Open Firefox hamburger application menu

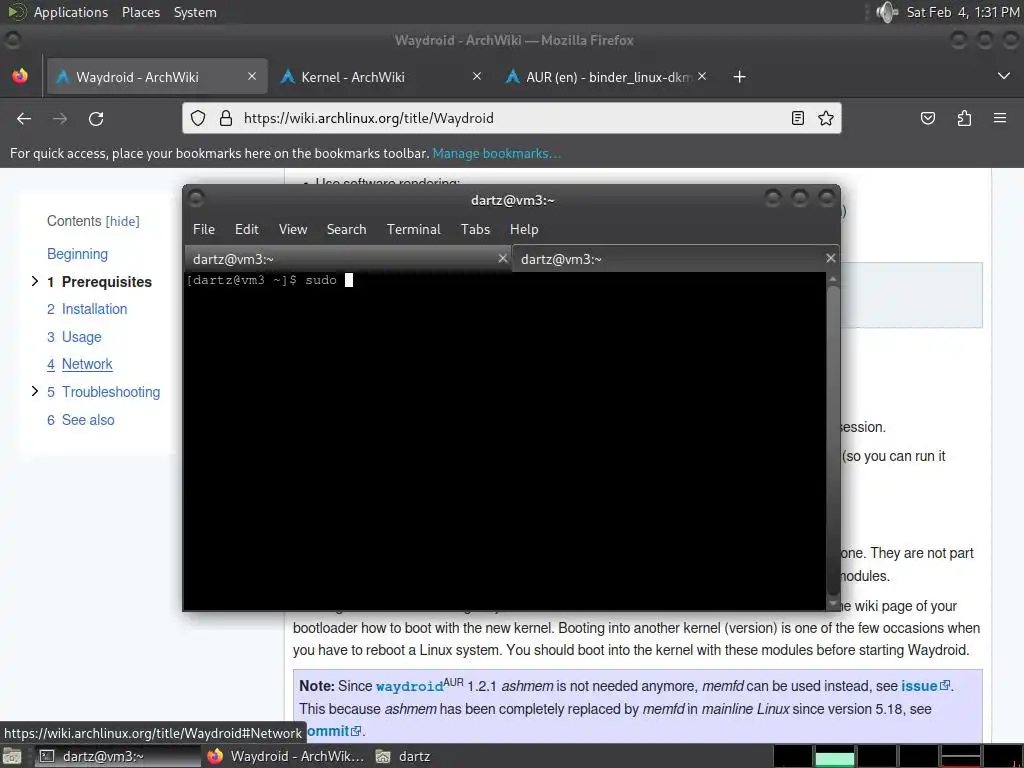click(1000, 118)
